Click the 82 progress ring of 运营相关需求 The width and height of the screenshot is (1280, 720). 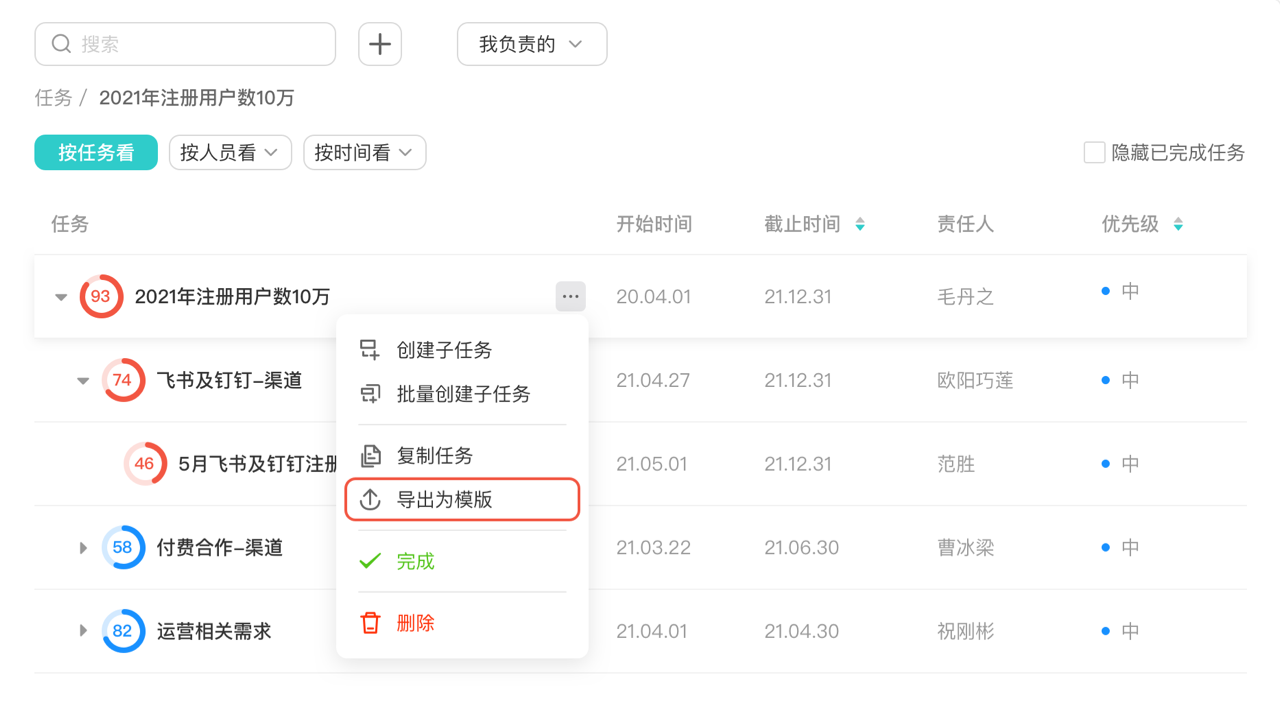point(123,631)
